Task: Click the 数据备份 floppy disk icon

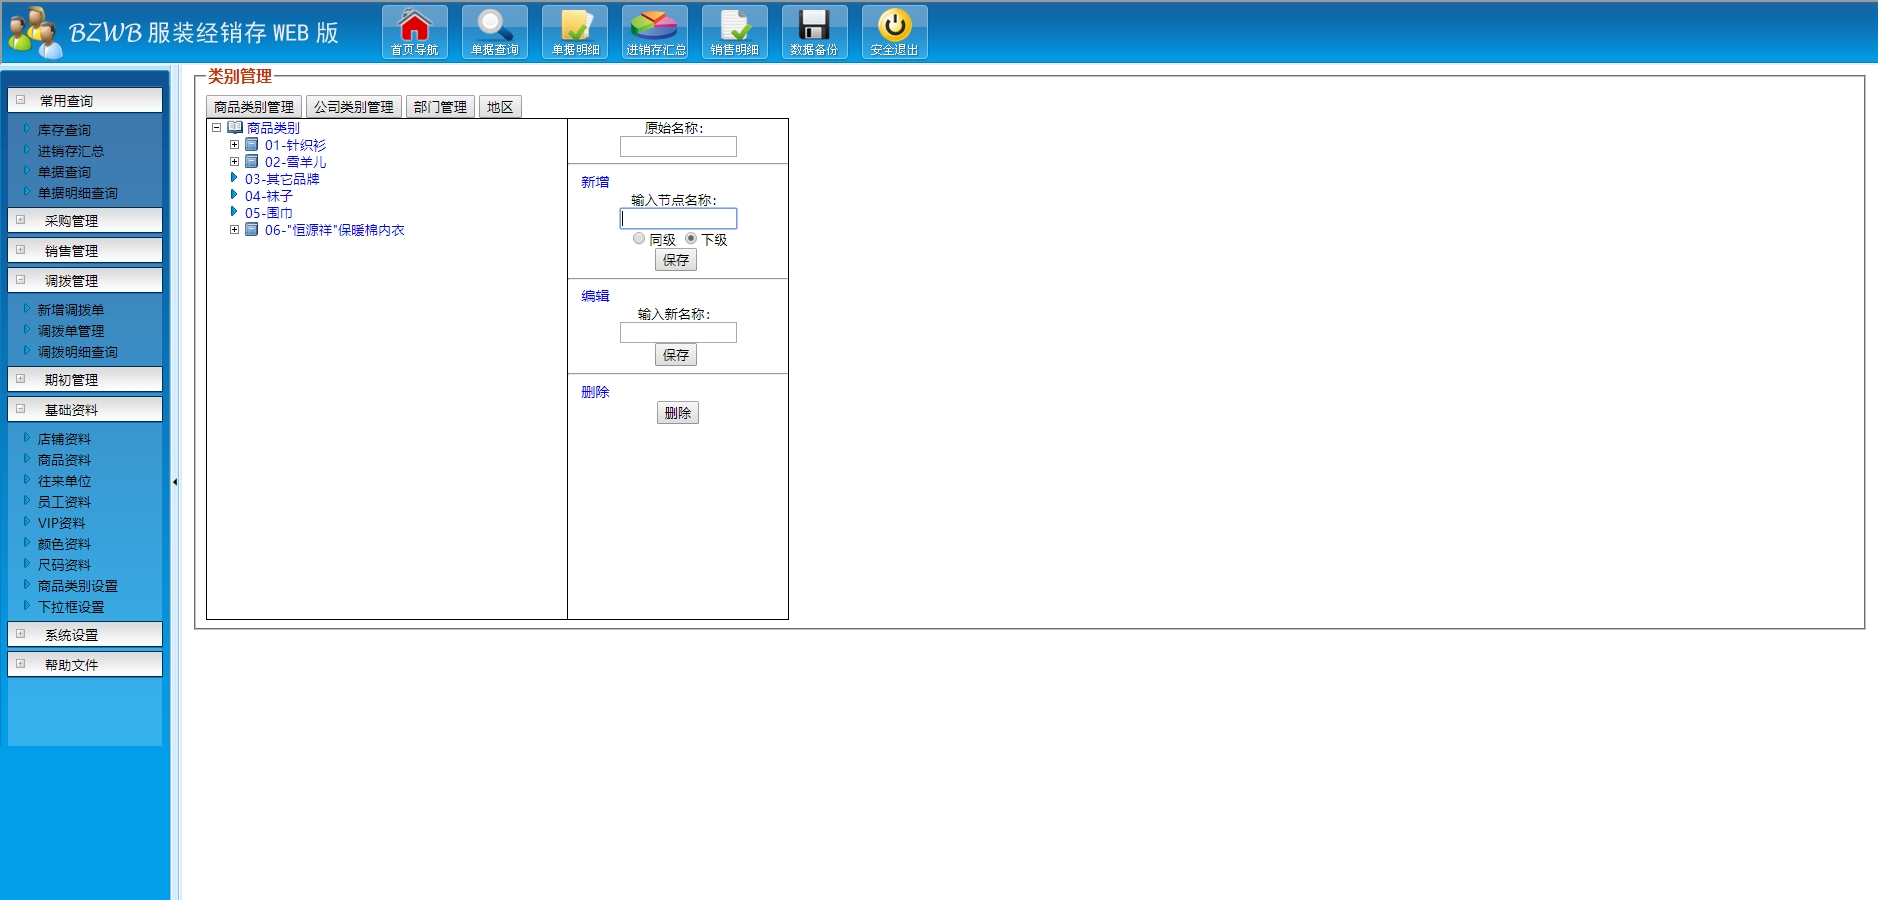Action: click(815, 32)
